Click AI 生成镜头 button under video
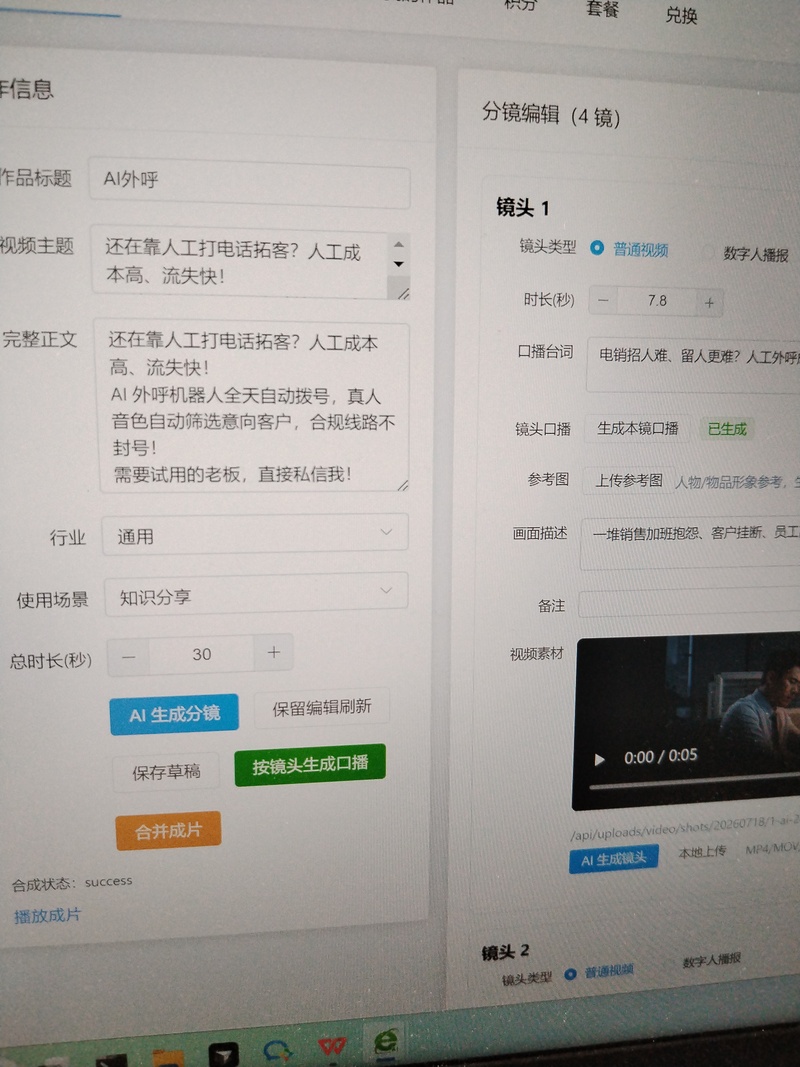800x1067 pixels. [614, 859]
